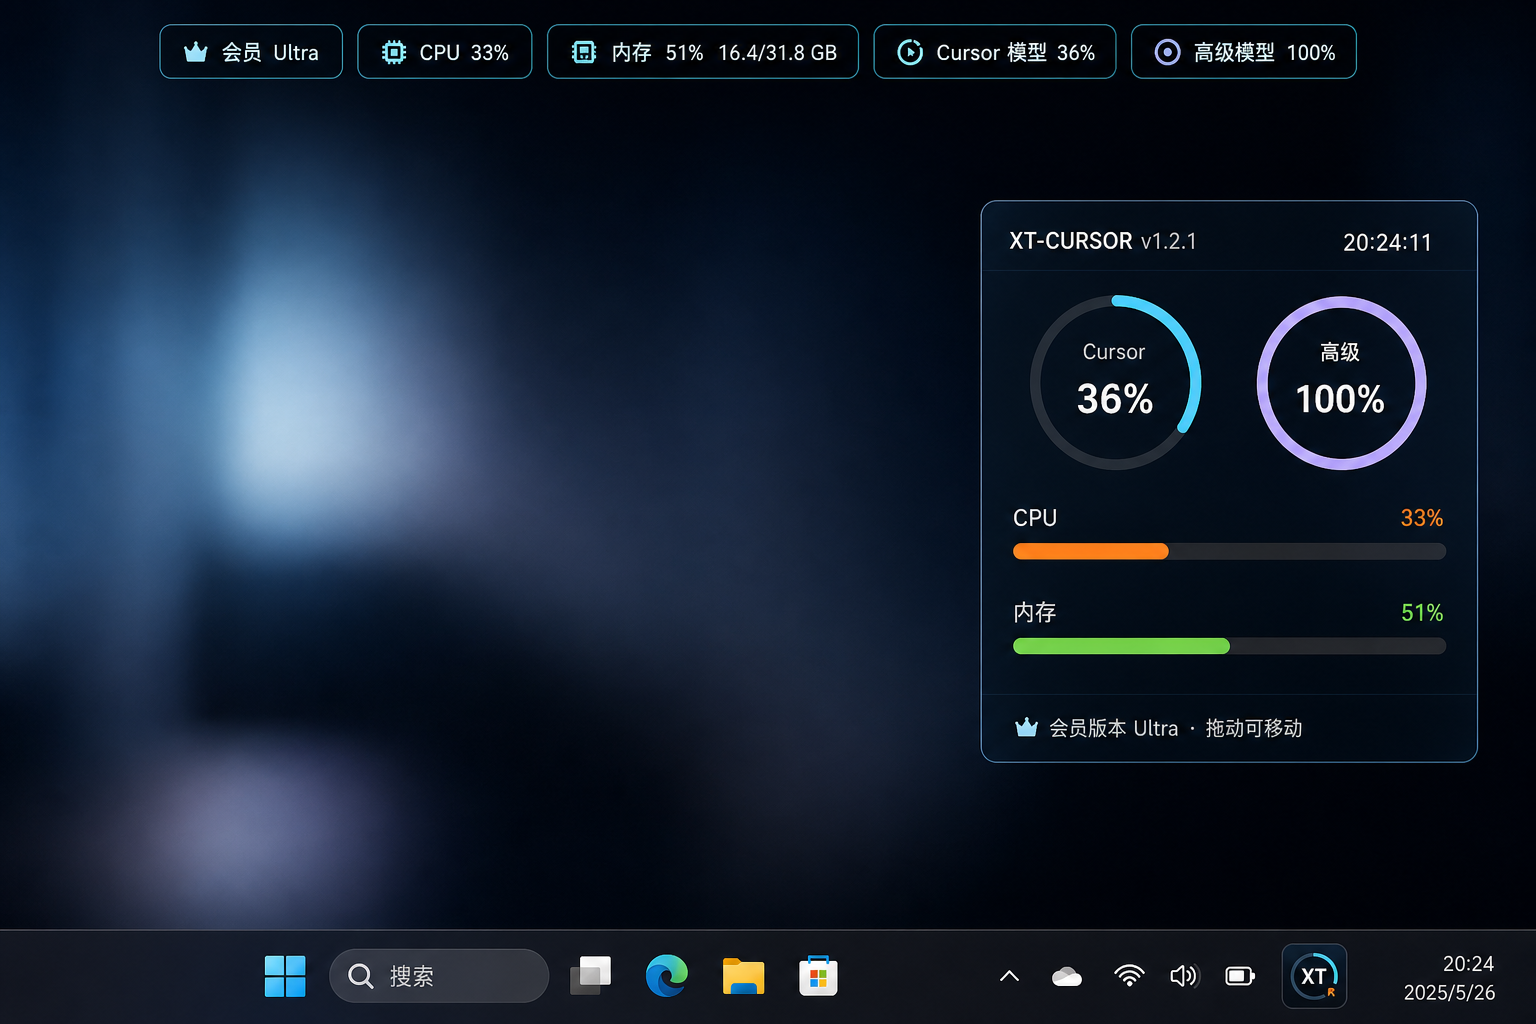The image size is (1536, 1024).
Task: Click the OneDrive cloud tray icon
Action: point(1067,976)
